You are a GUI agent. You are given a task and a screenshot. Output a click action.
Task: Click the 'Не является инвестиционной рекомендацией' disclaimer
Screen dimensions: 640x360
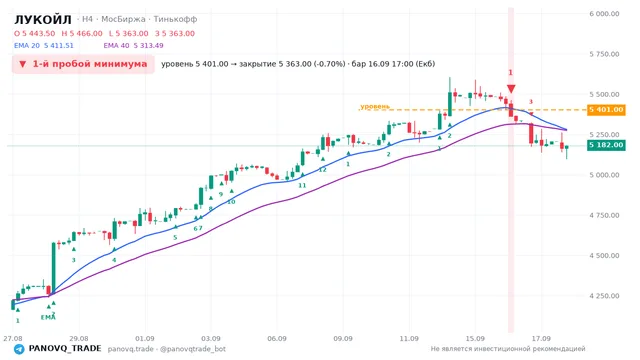(508, 349)
